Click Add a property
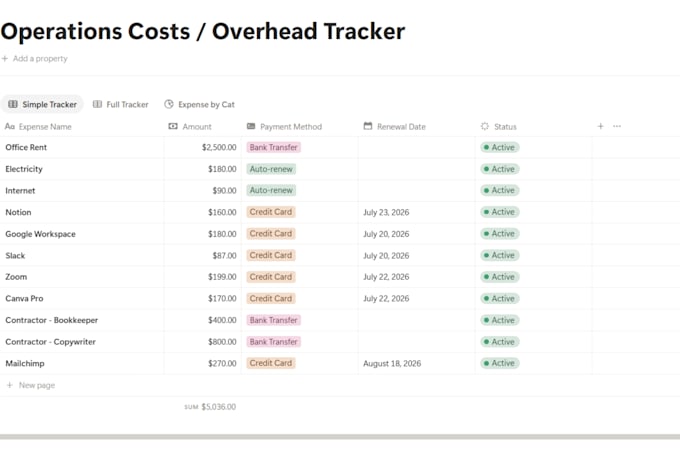680x459 pixels. (x=35, y=59)
